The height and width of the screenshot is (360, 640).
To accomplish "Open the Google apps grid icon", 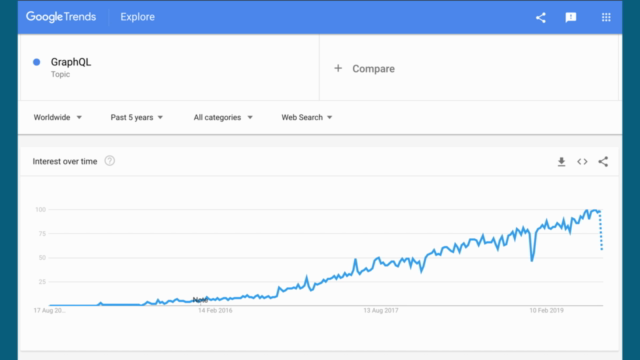I will pyautogui.click(x=606, y=17).
